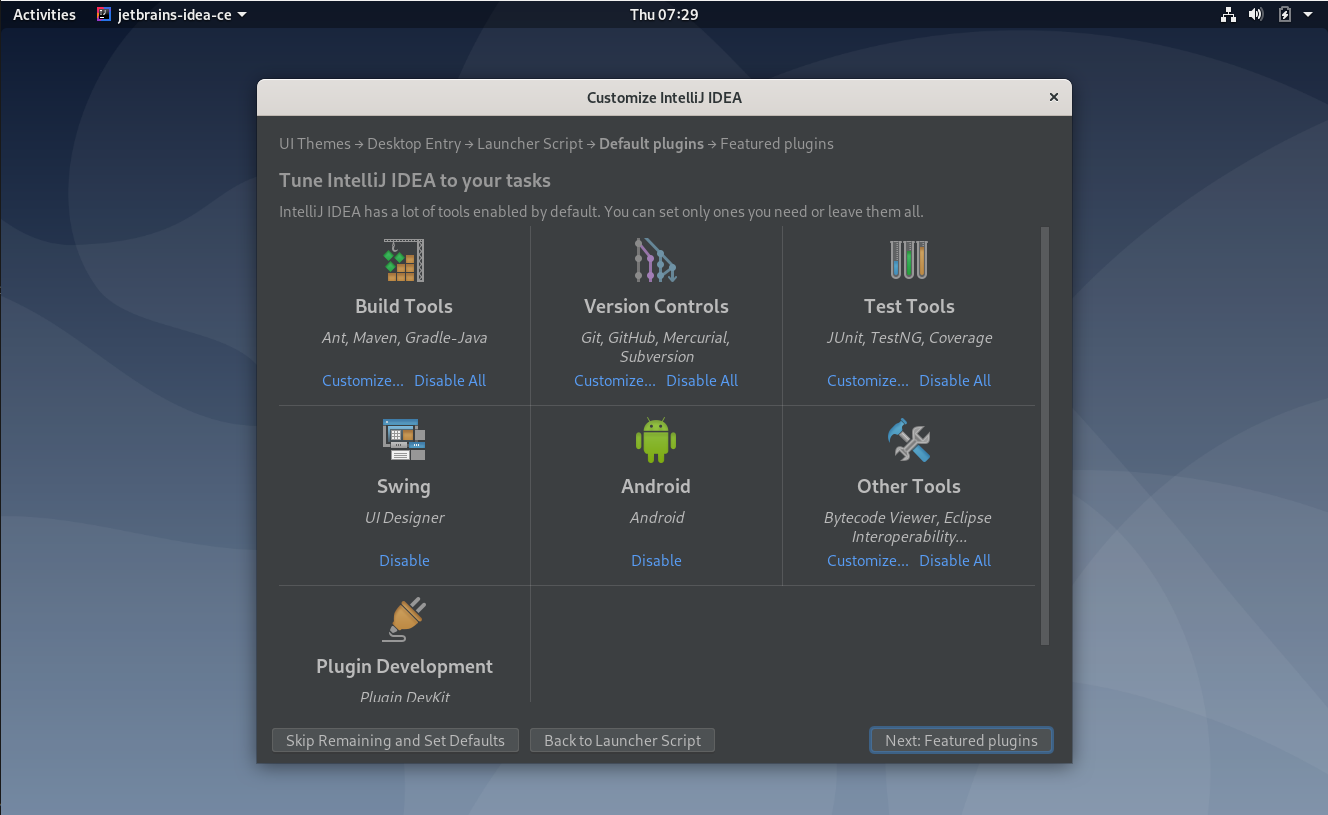Disable all Test Tools plugins
Screen dimensions: 1328x815
pos(955,380)
